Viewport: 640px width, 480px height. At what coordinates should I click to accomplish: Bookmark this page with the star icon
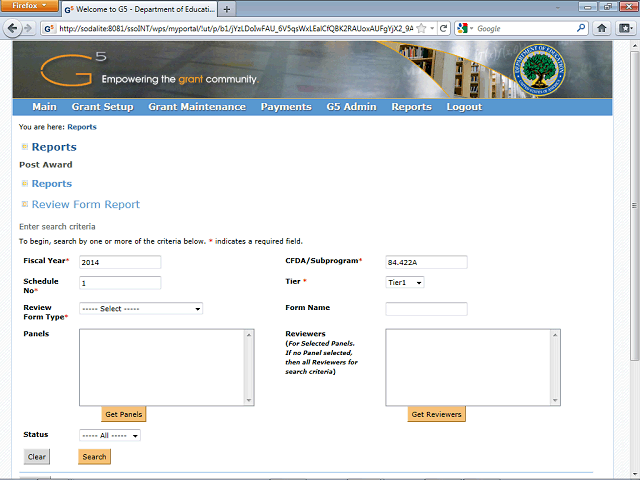point(422,29)
